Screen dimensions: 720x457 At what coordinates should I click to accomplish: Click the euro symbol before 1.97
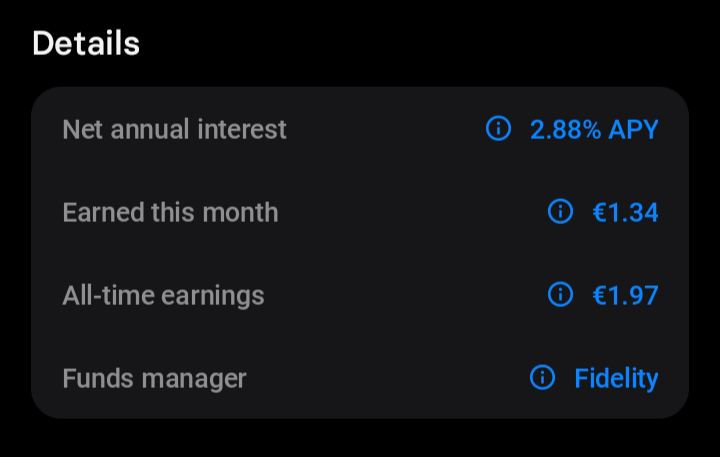[x=600, y=296]
